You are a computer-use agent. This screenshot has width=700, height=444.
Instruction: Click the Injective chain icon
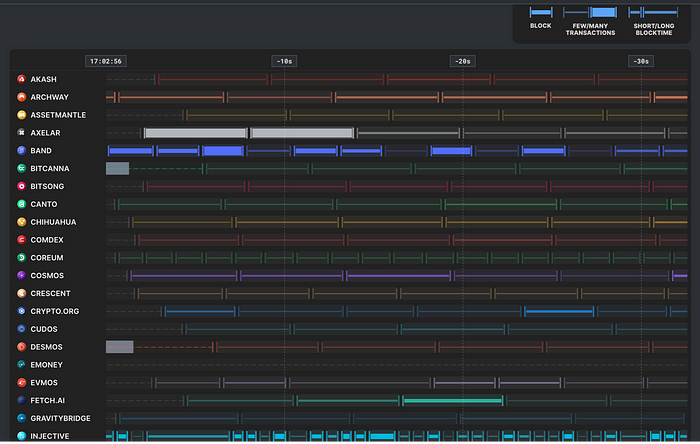tap(21, 436)
